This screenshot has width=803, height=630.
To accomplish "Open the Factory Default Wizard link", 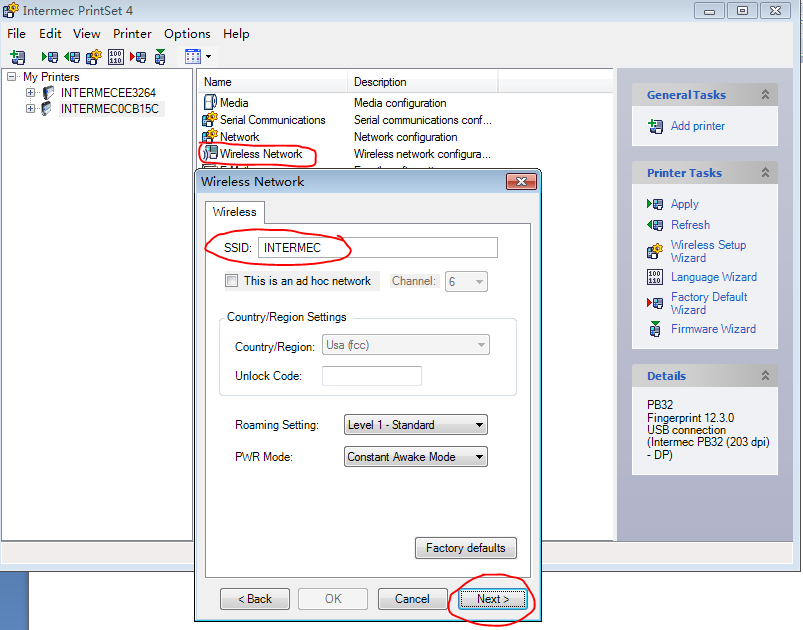I will pos(709,303).
